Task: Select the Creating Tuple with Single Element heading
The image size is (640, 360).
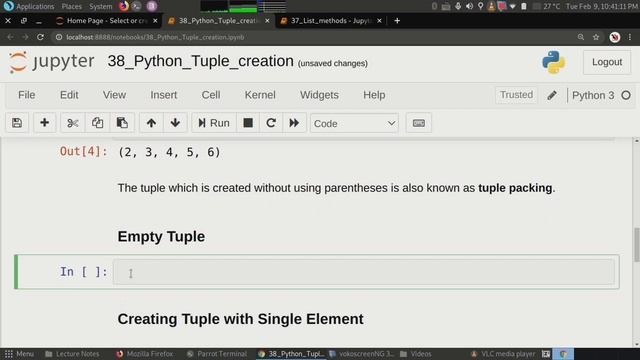Action: pos(240,319)
